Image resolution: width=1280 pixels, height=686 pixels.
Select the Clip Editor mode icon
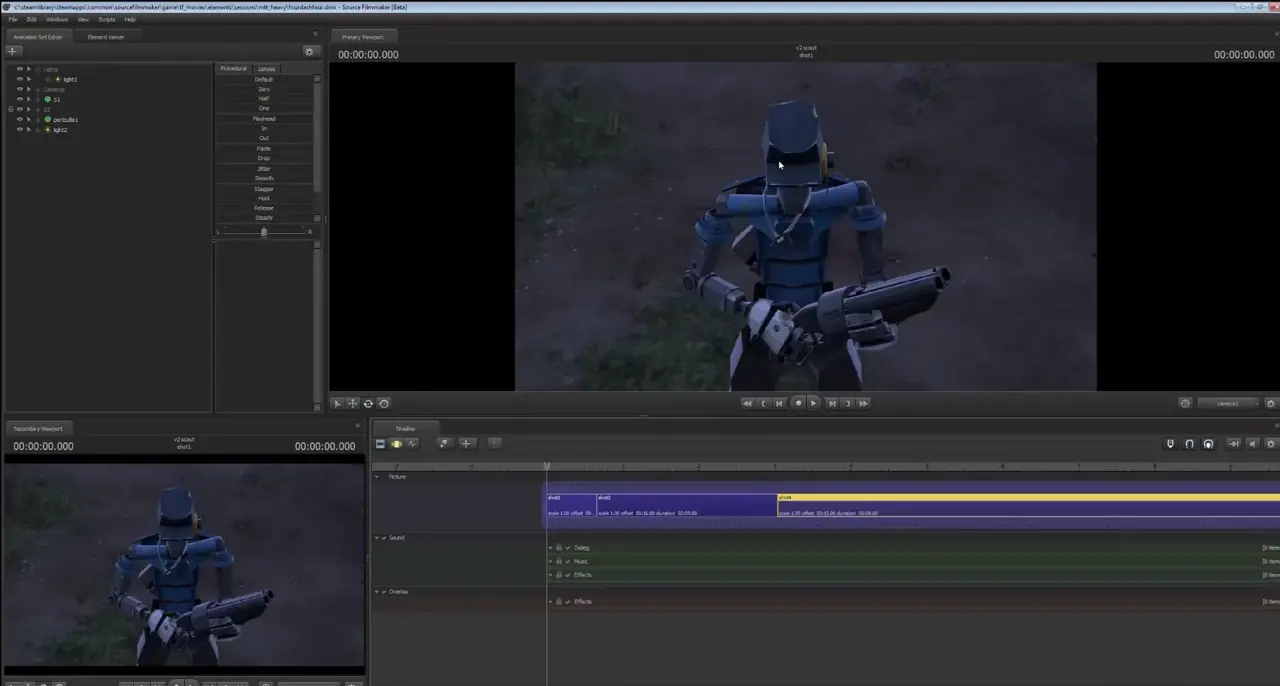(381, 444)
